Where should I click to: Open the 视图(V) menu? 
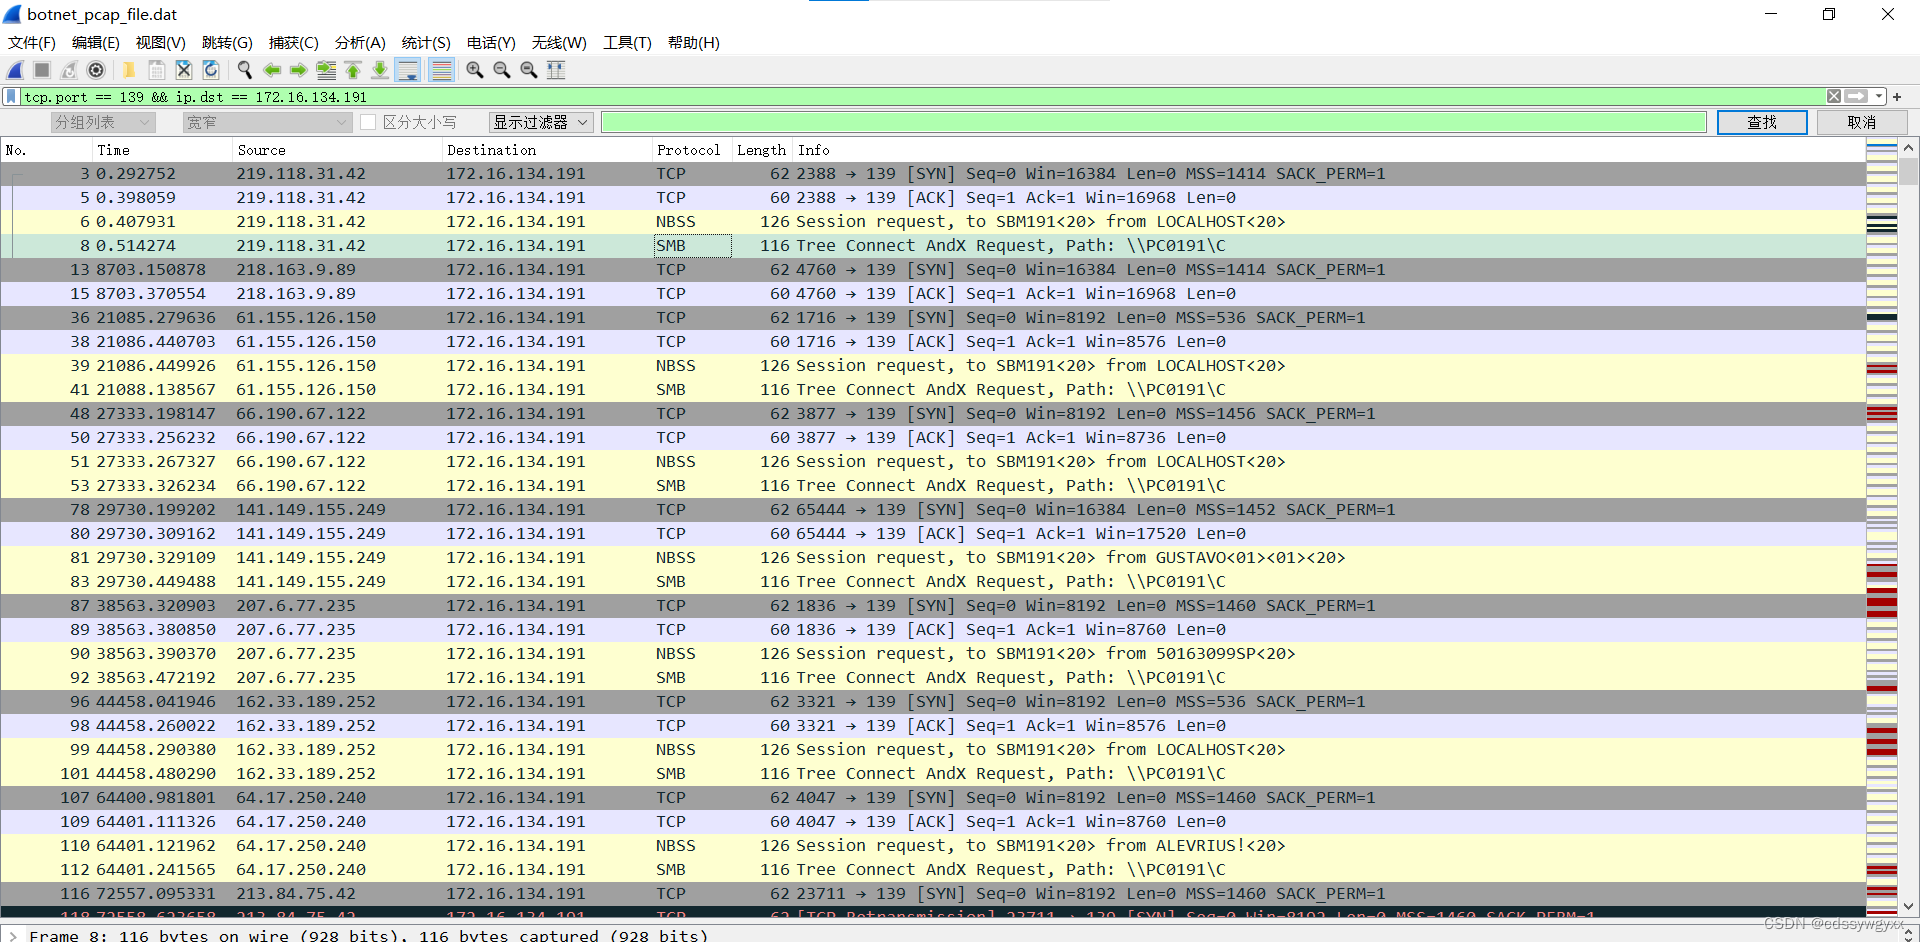pyautogui.click(x=161, y=43)
